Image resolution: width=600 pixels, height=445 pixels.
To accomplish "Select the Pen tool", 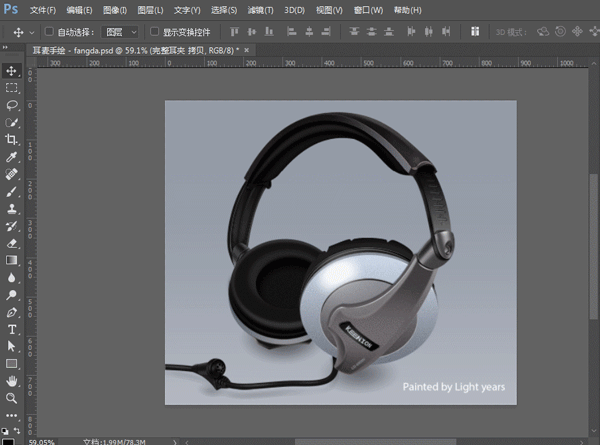I will (x=11, y=312).
